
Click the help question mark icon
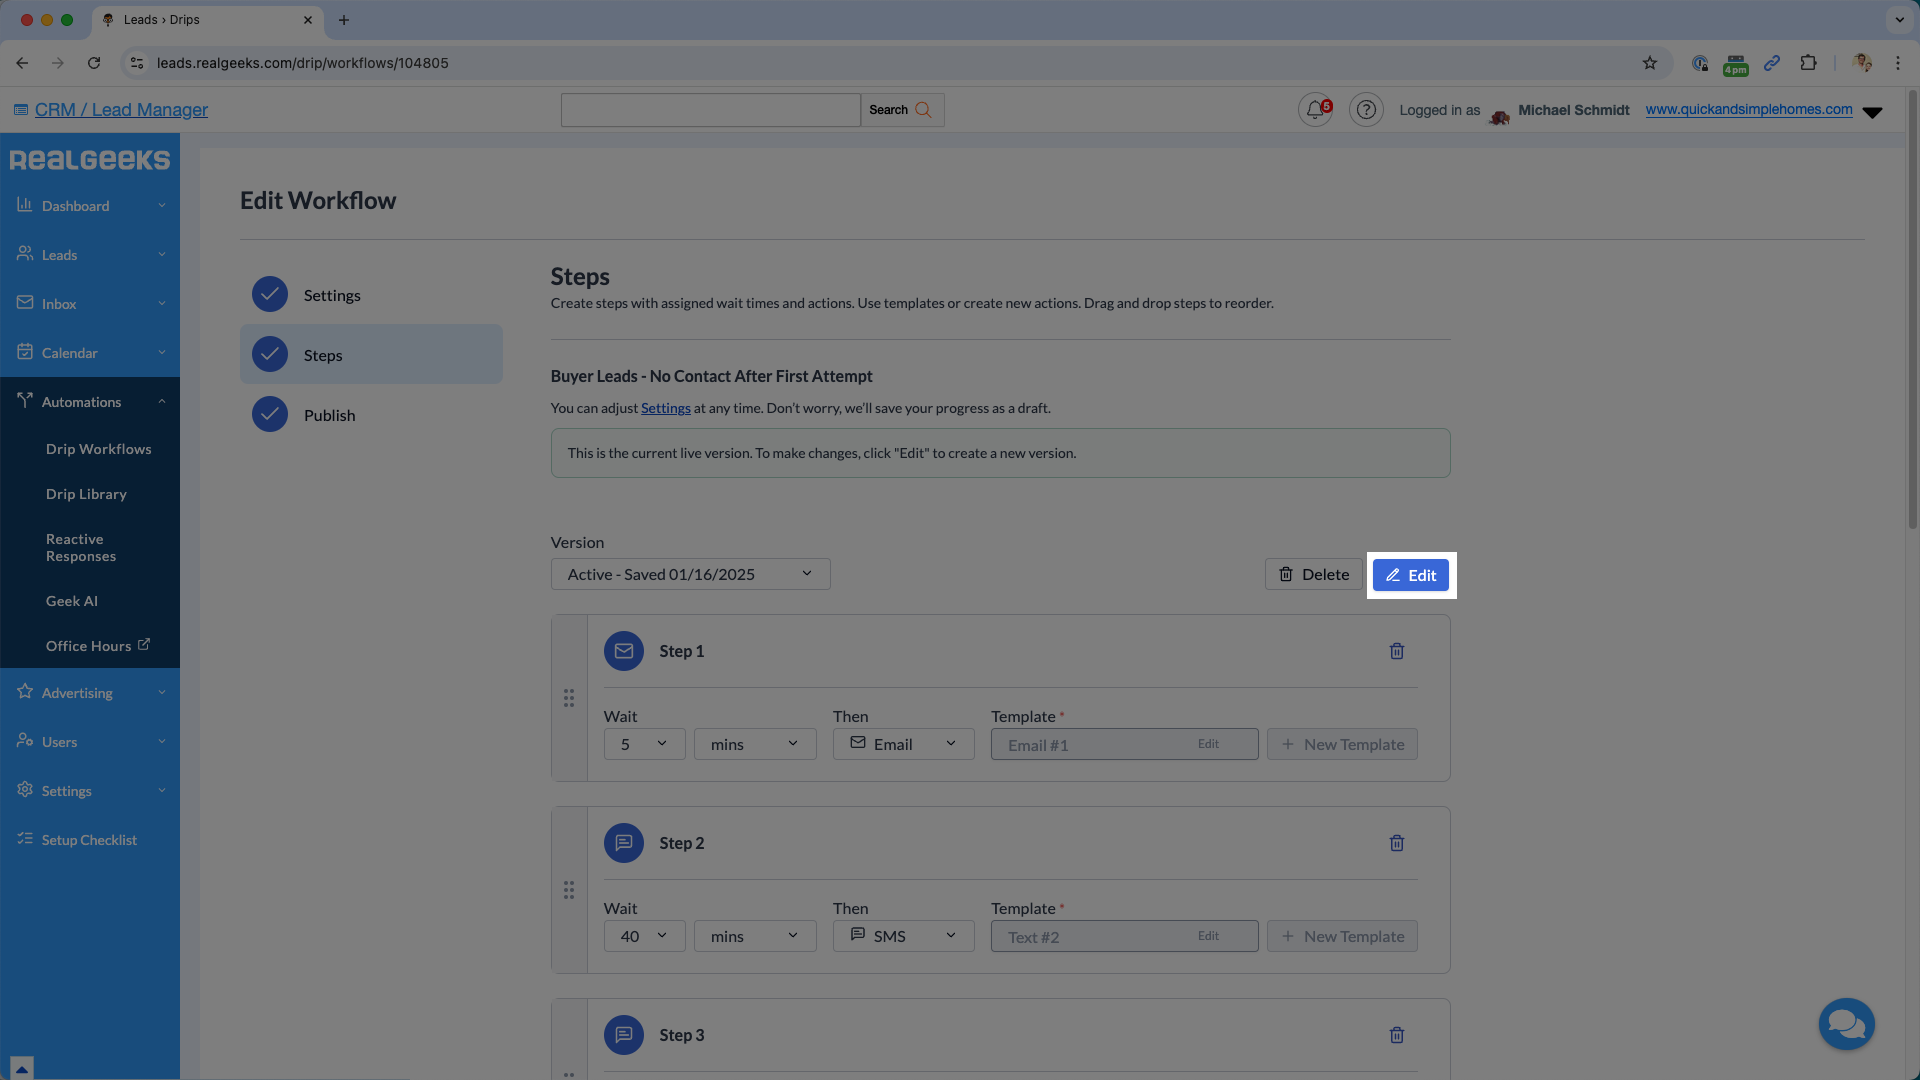click(x=1366, y=110)
